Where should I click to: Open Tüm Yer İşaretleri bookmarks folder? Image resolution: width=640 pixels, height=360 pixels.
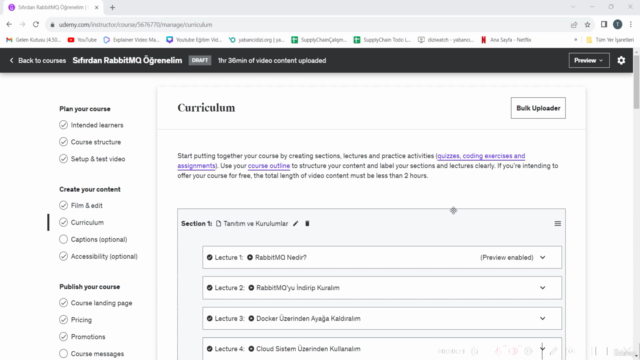tap(610, 40)
